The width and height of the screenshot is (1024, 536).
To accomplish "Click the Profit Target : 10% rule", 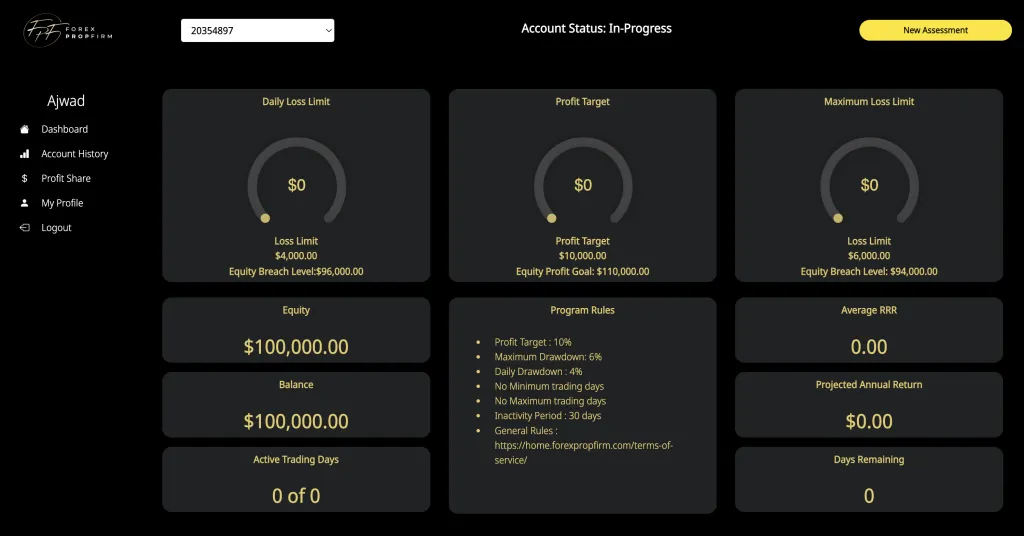I will coord(533,342).
